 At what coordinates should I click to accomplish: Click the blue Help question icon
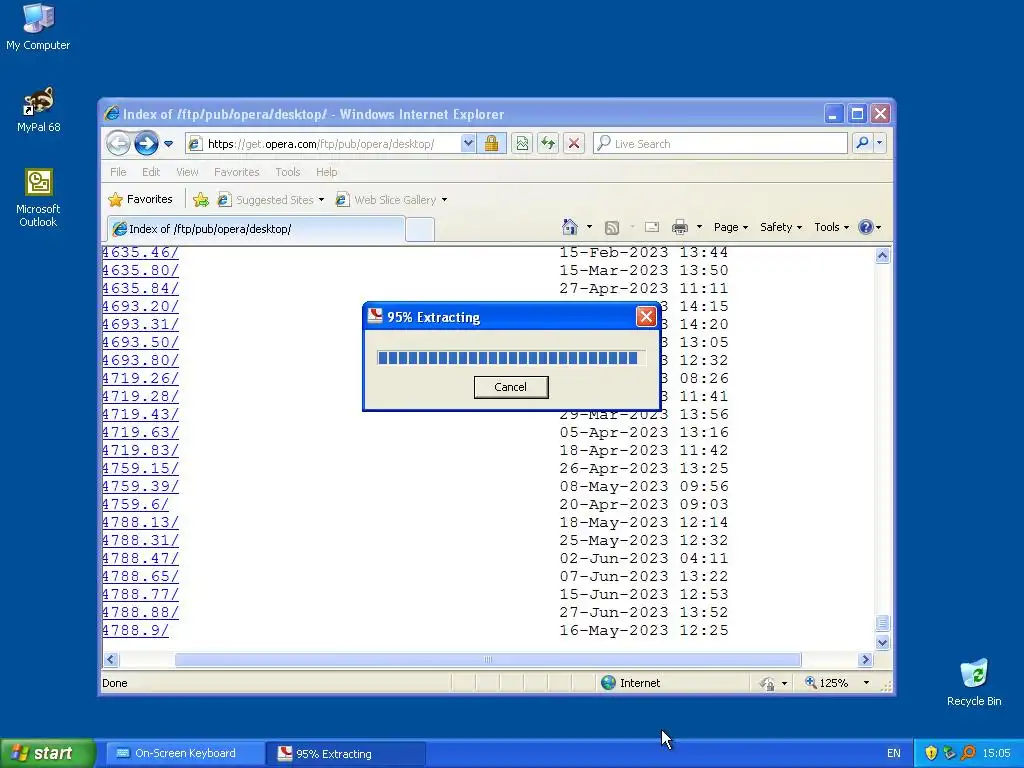pyautogui.click(x=866, y=227)
